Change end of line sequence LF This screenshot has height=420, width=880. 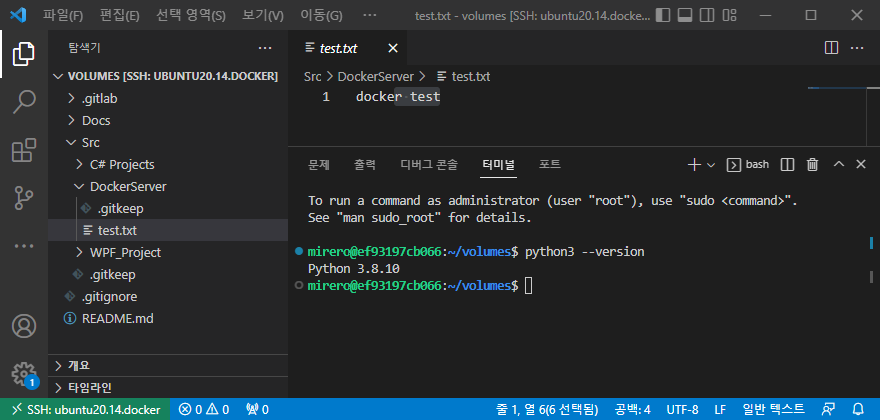[720, 409]
